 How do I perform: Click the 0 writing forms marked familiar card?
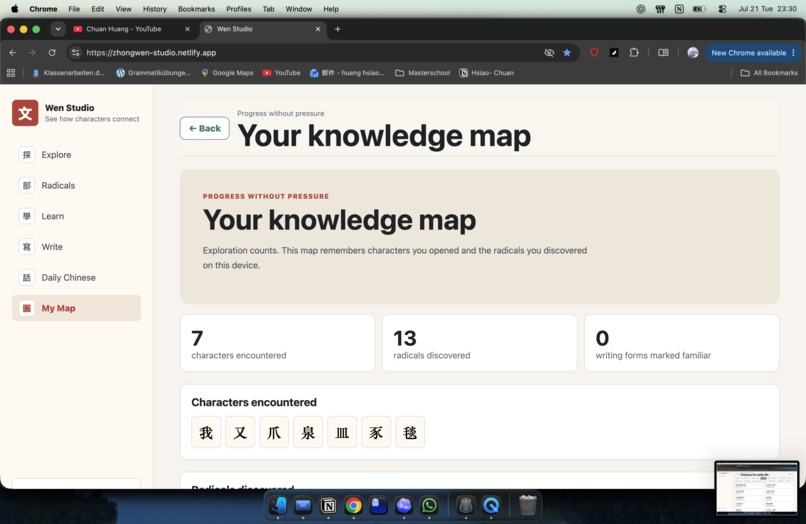682,344
